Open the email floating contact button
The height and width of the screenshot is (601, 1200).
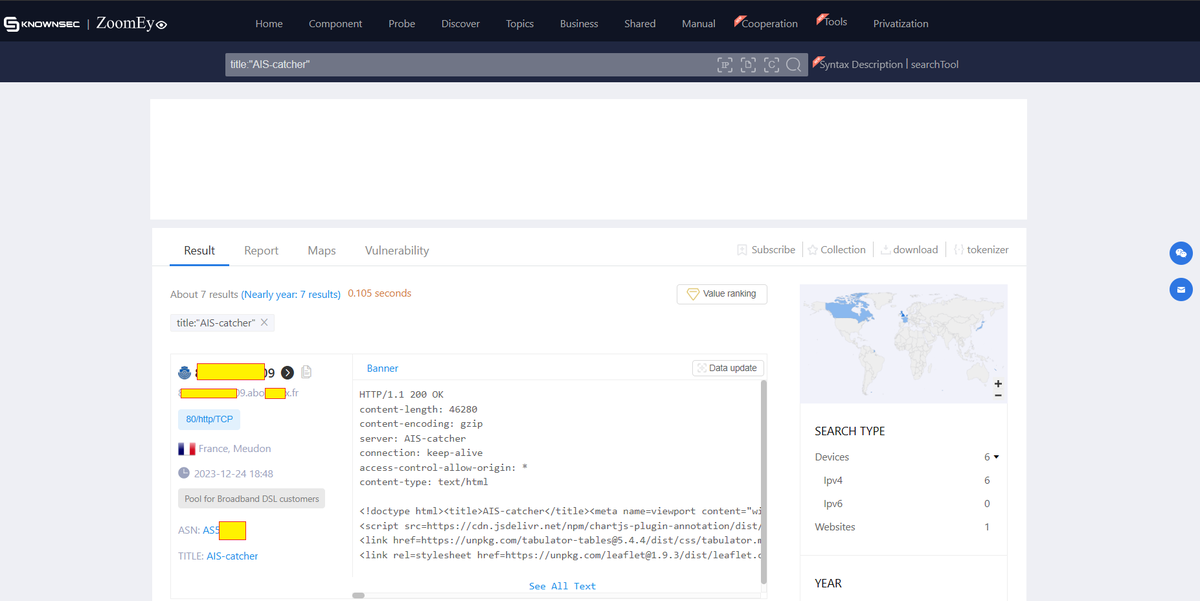[1181, 290]
